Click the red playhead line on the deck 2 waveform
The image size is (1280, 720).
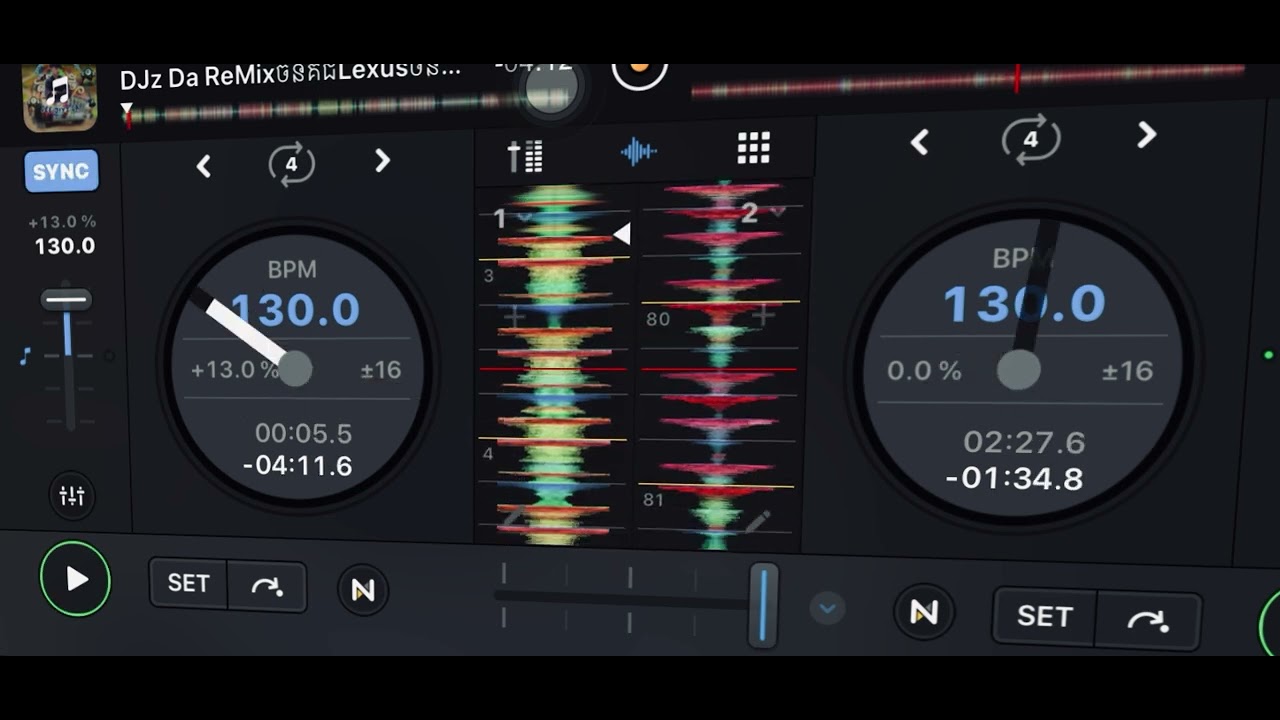pos(719,370)
